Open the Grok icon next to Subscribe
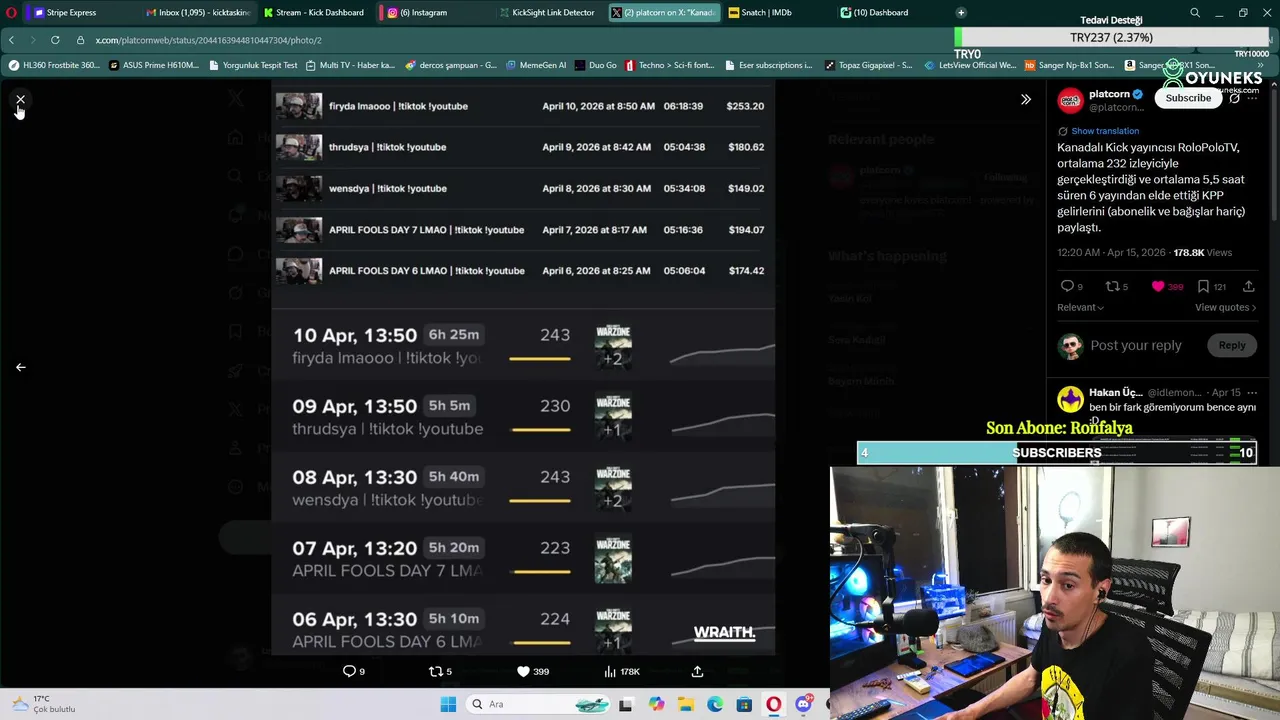This screenshot has width=1280, height=720. click(1235, 98)
